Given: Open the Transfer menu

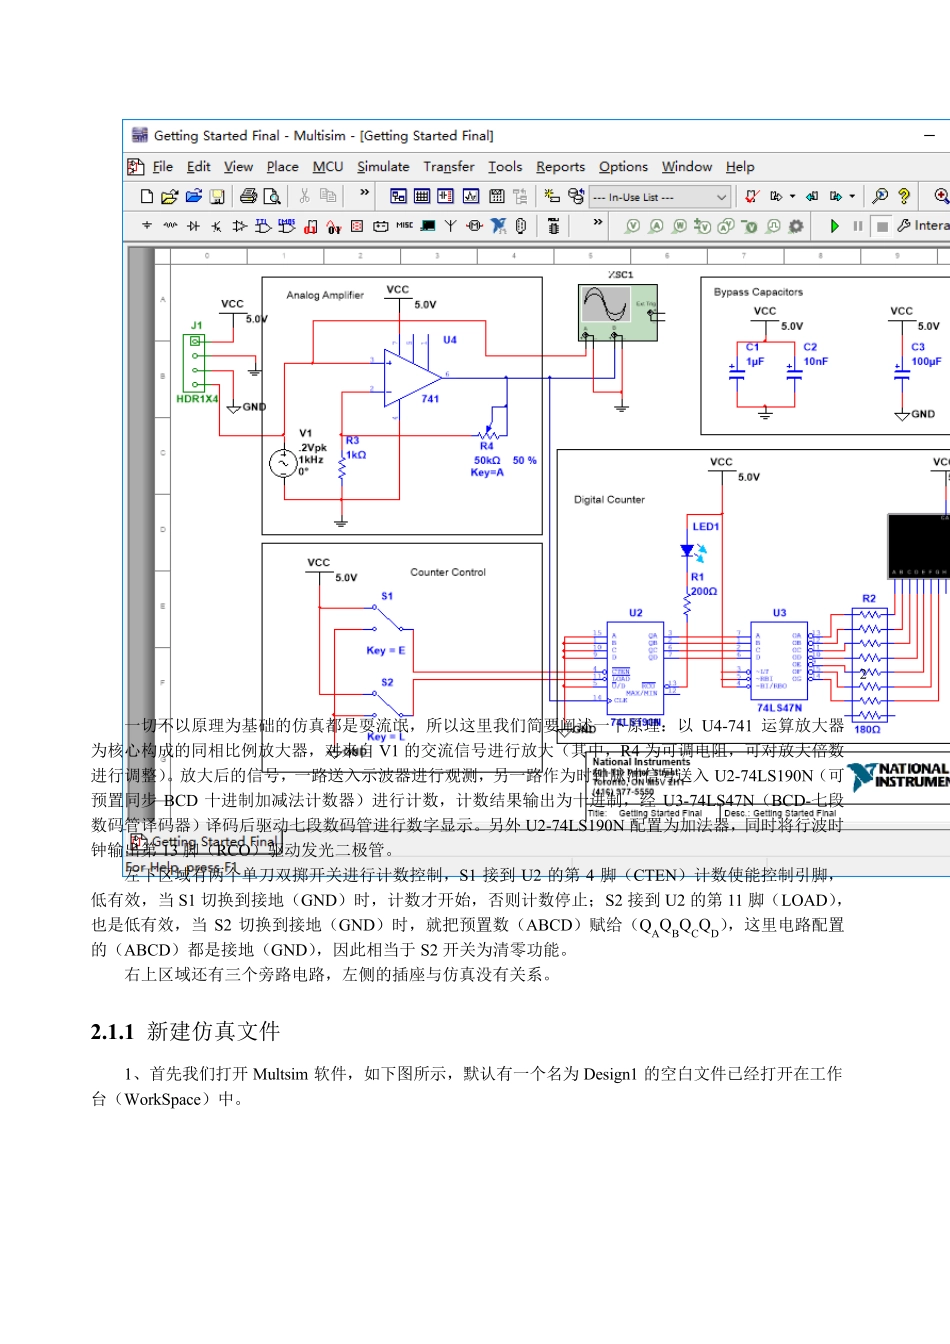Looking at the screenshot, I should (x=449, y=167).
